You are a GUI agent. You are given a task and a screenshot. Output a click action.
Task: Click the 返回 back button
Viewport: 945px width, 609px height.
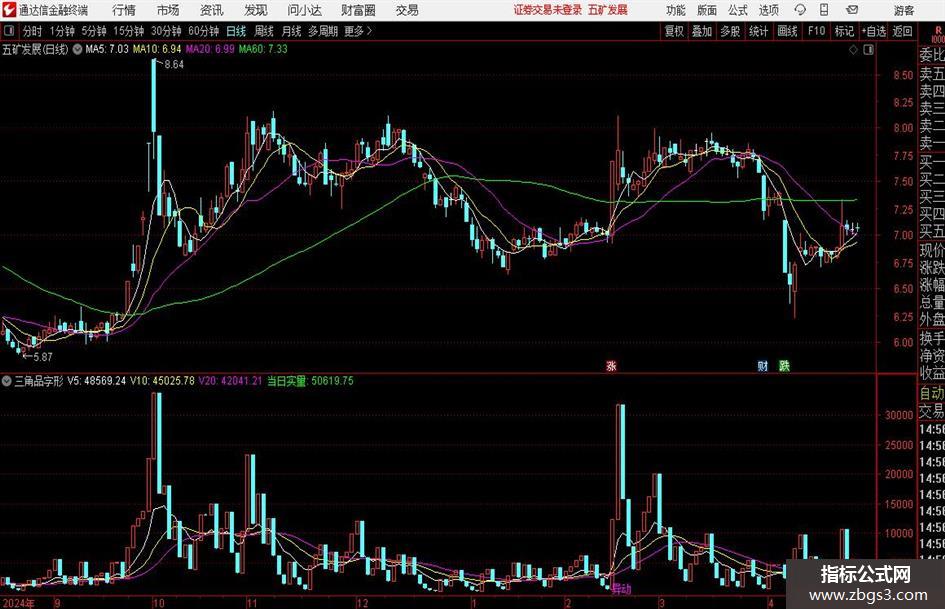click(x=902, y=31)
